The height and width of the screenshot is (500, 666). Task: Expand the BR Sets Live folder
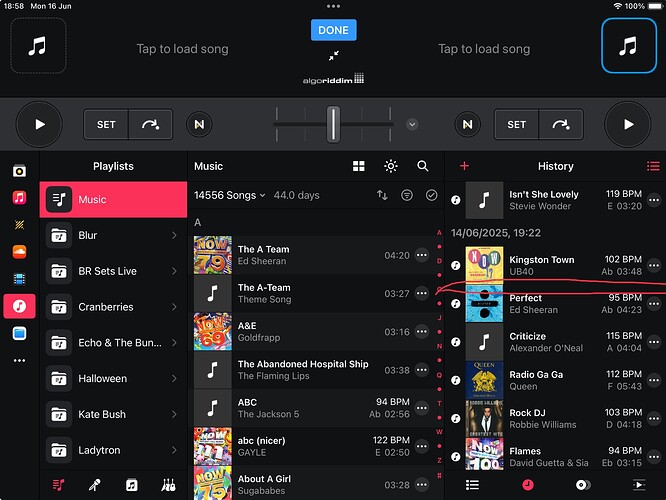tap(113, 271)
